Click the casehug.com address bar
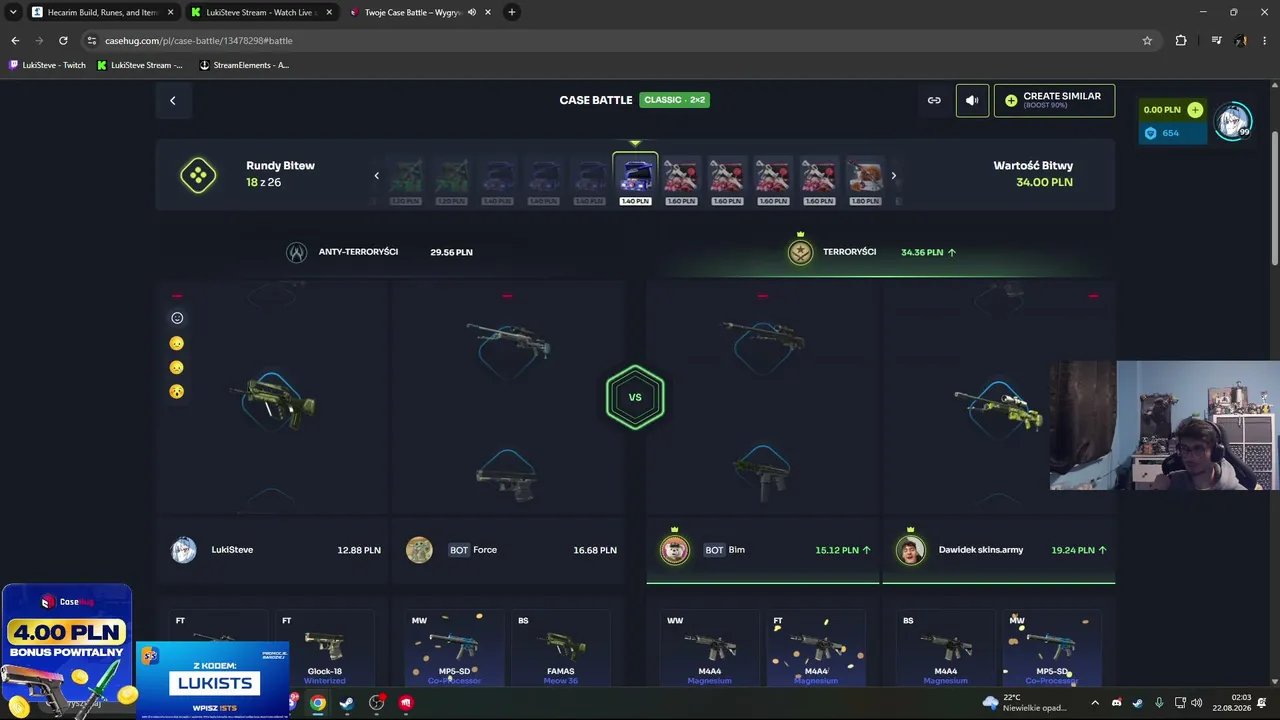 coord(620,41)
